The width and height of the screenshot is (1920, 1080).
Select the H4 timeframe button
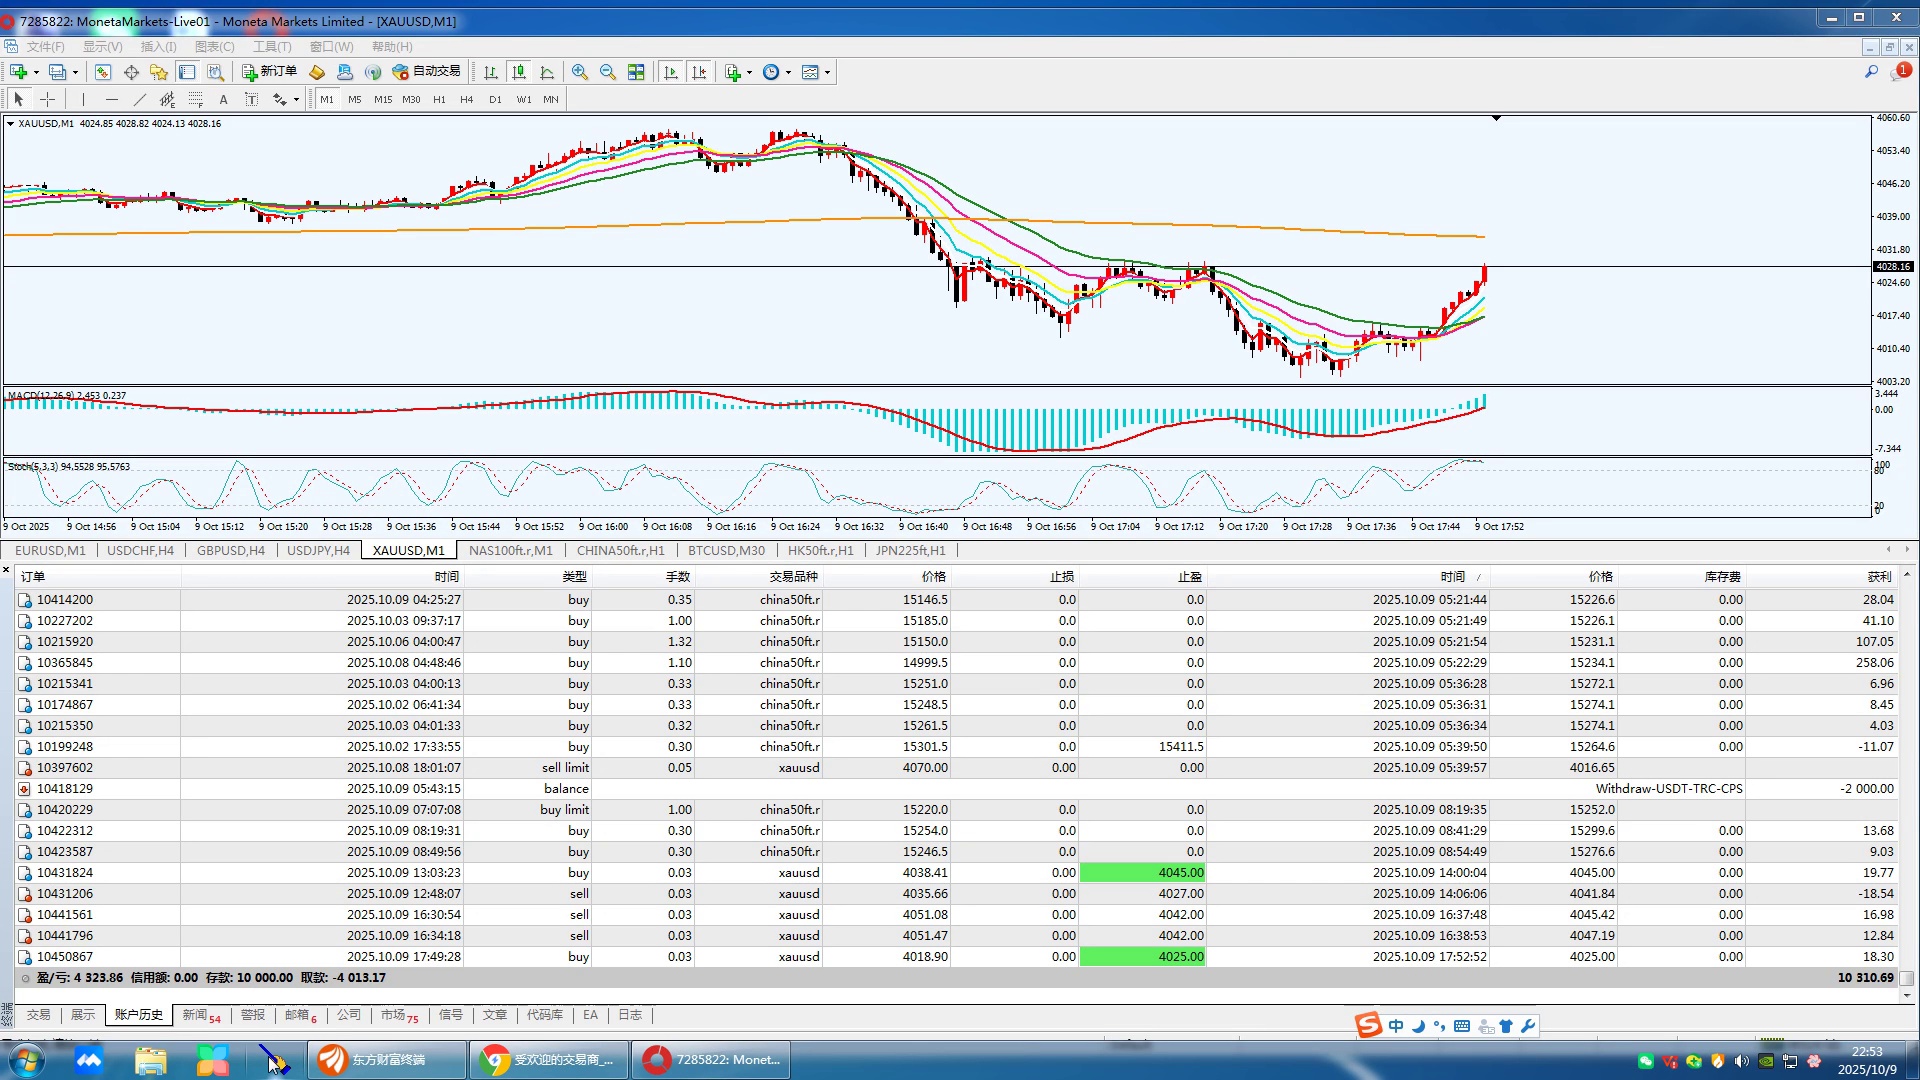[x=467, y=99]
